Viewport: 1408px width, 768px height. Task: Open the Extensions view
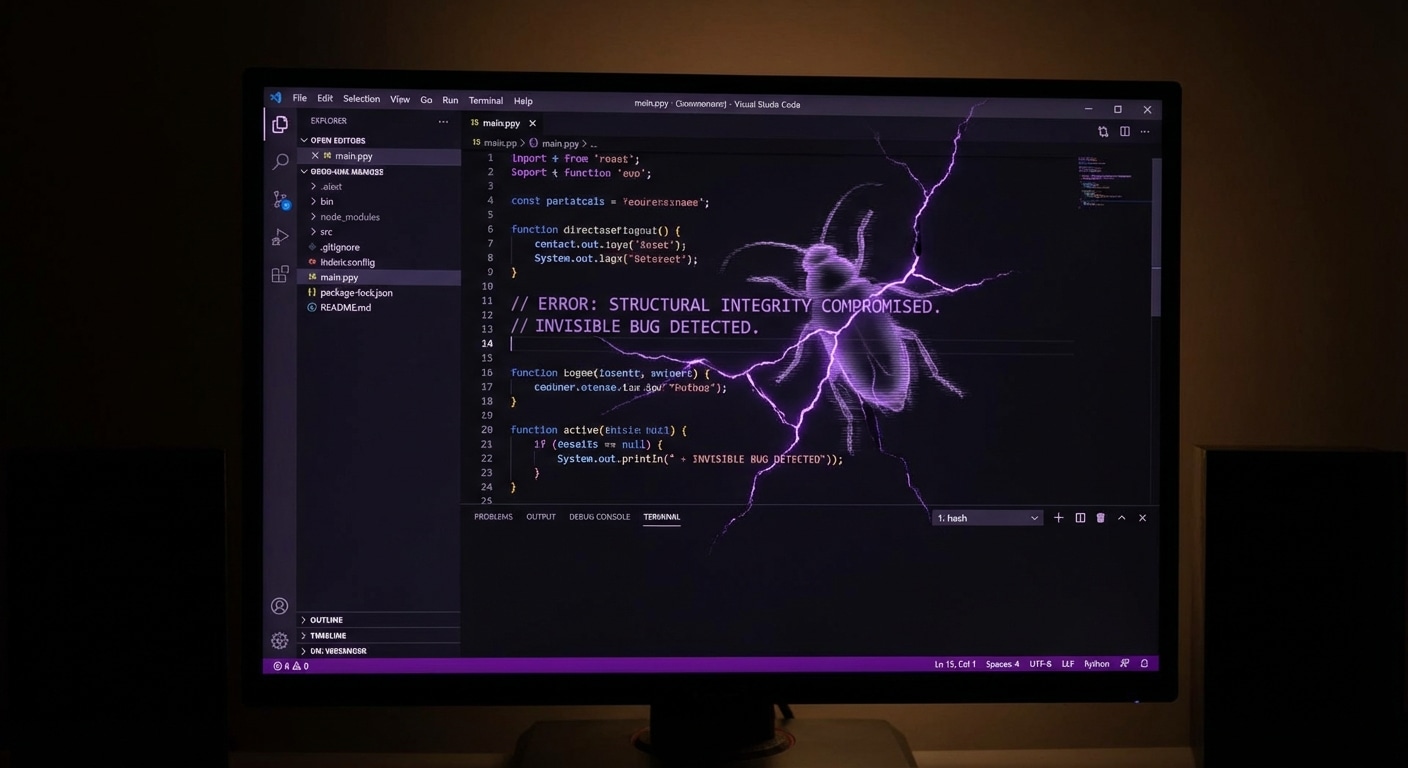tap(280, 274)
